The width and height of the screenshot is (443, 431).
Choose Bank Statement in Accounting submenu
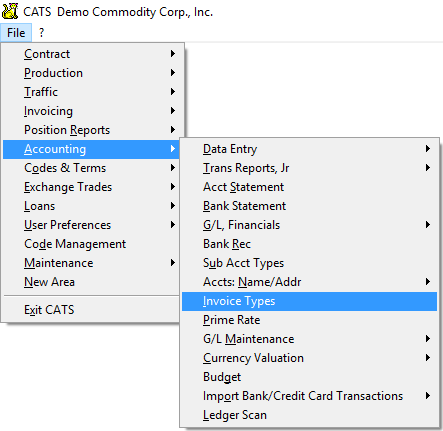[309, 206]
